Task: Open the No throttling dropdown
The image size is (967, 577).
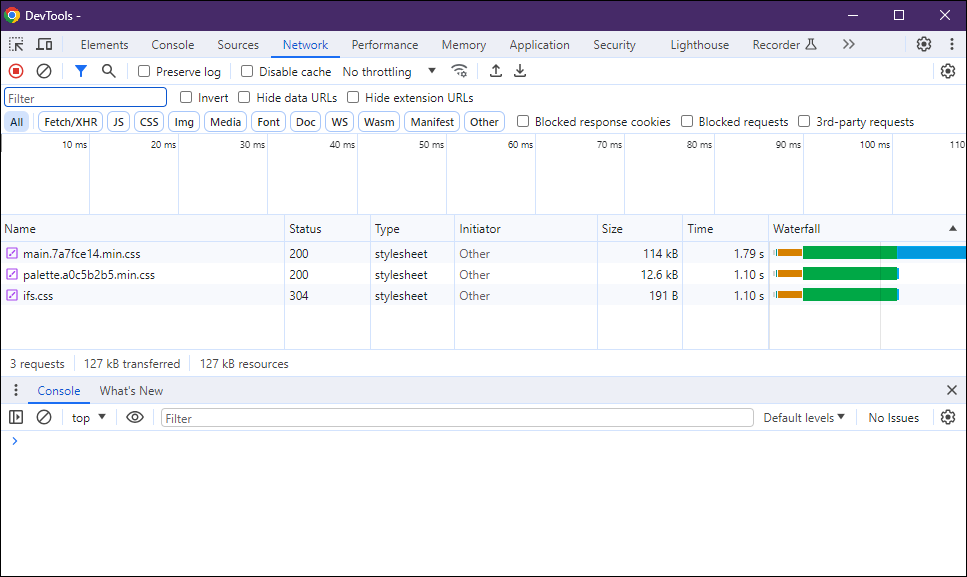Action: click(389, 72)
